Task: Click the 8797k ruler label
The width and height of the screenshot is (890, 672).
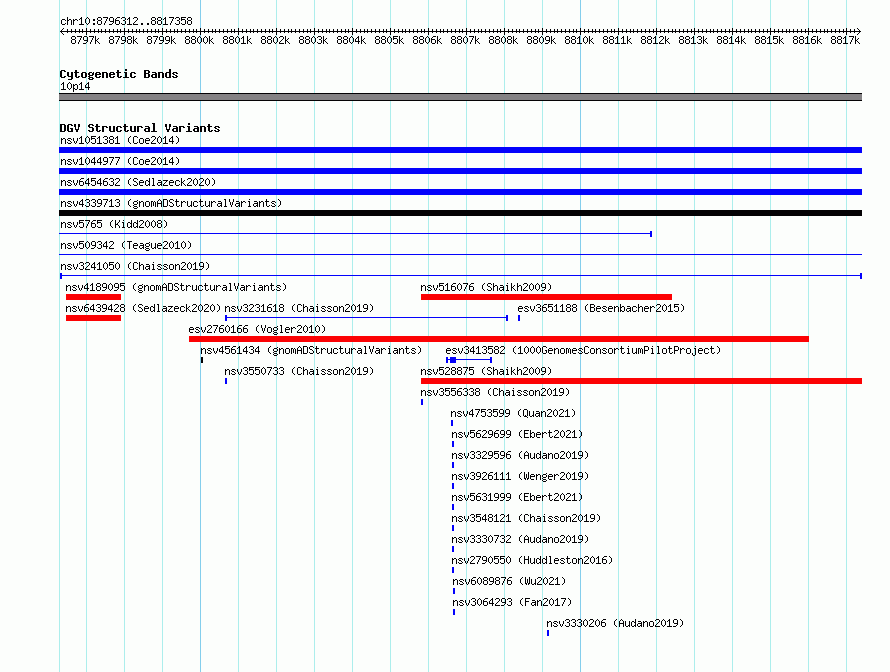Action: [85, 40]
